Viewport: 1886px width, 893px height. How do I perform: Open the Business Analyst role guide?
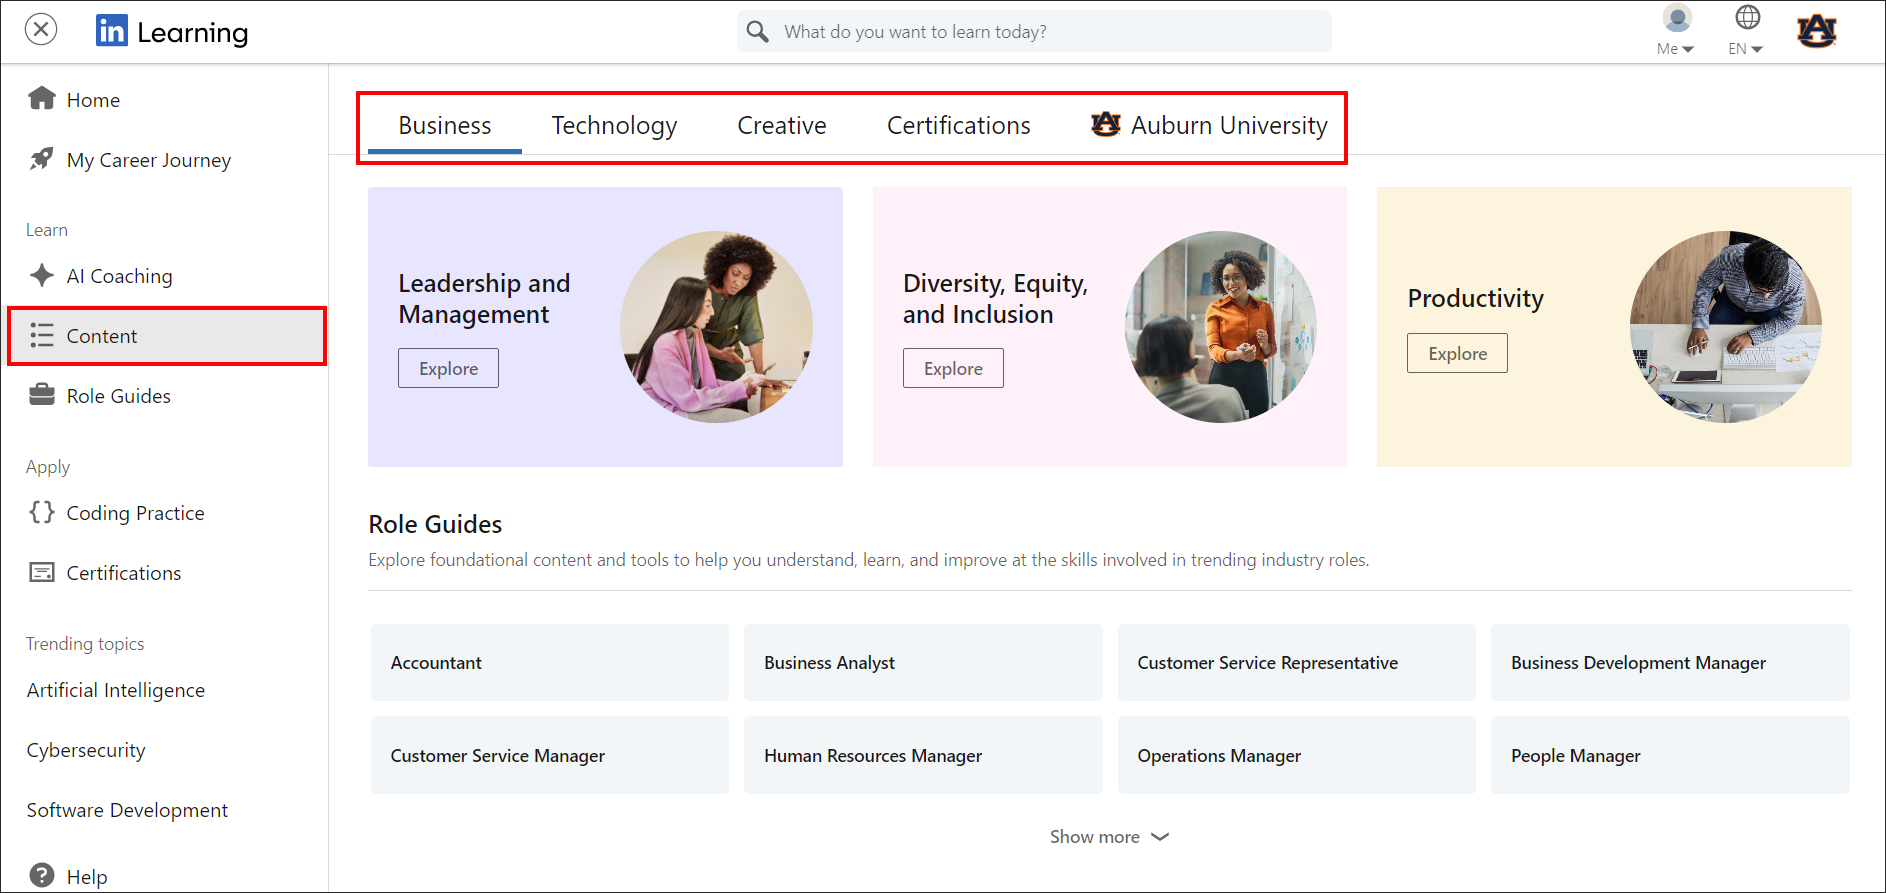point(922,663)
